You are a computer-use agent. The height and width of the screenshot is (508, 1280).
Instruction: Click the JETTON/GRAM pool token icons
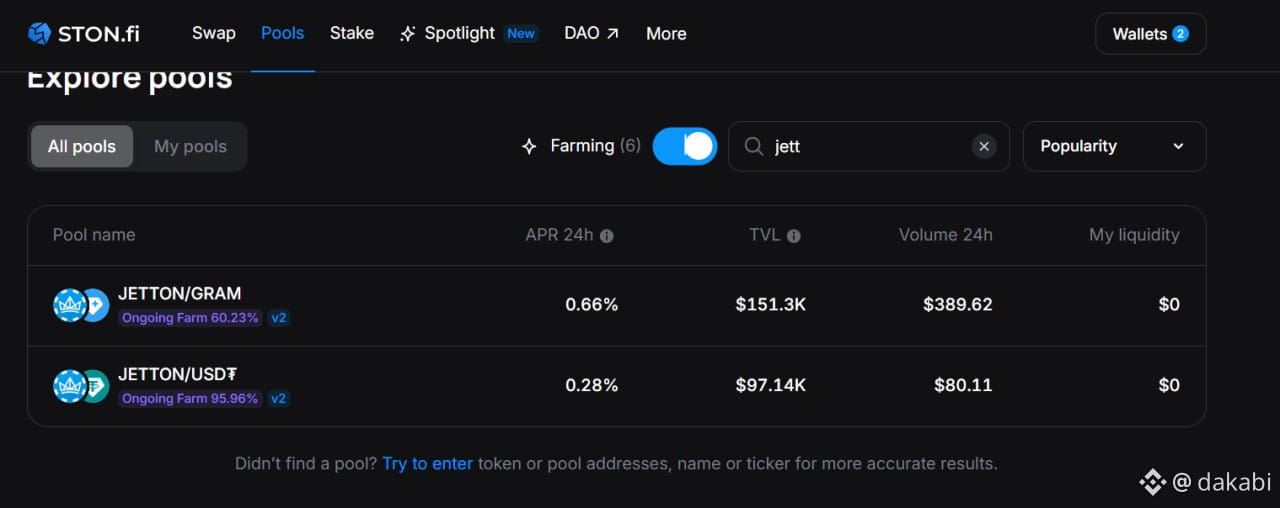[81, 305]
